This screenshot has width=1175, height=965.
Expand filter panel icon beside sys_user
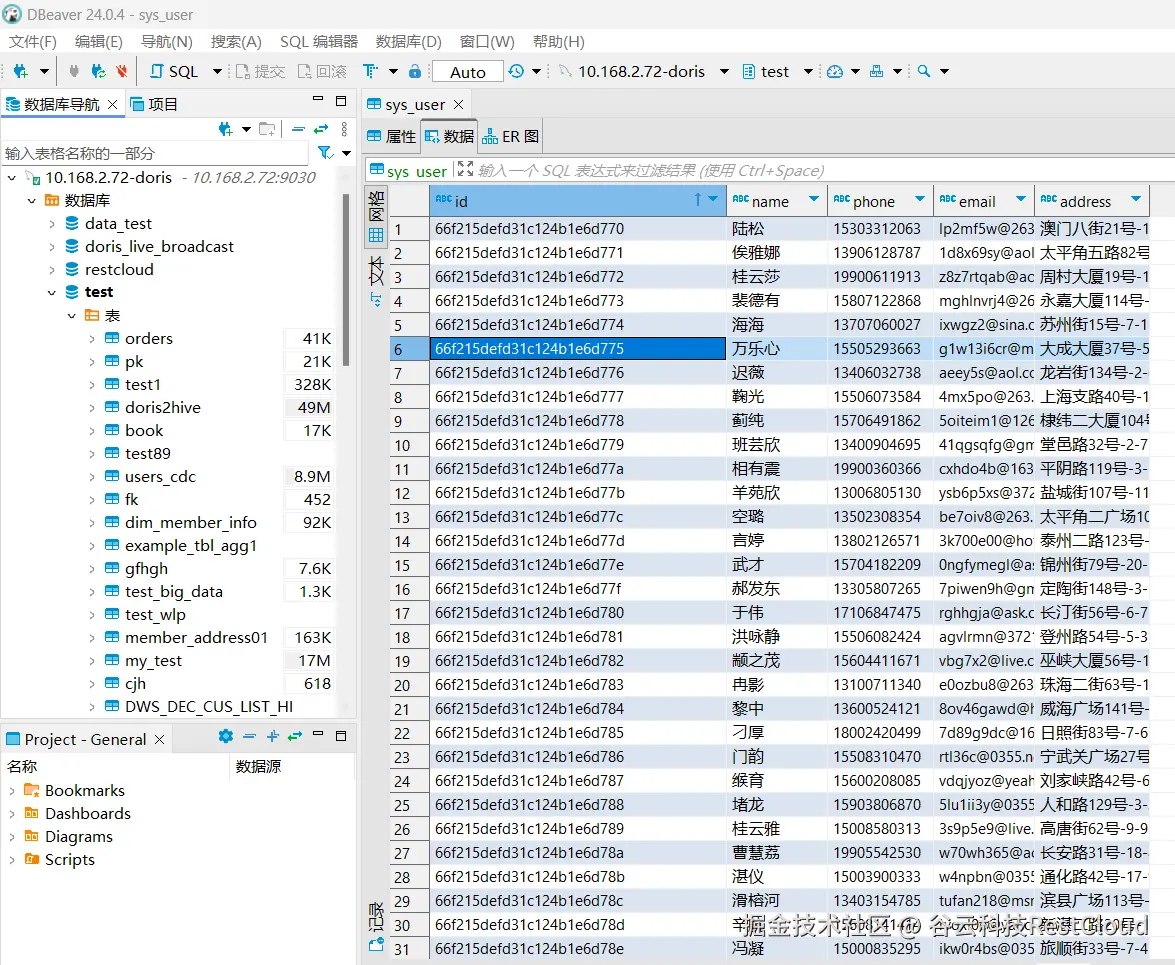(465, 170)
